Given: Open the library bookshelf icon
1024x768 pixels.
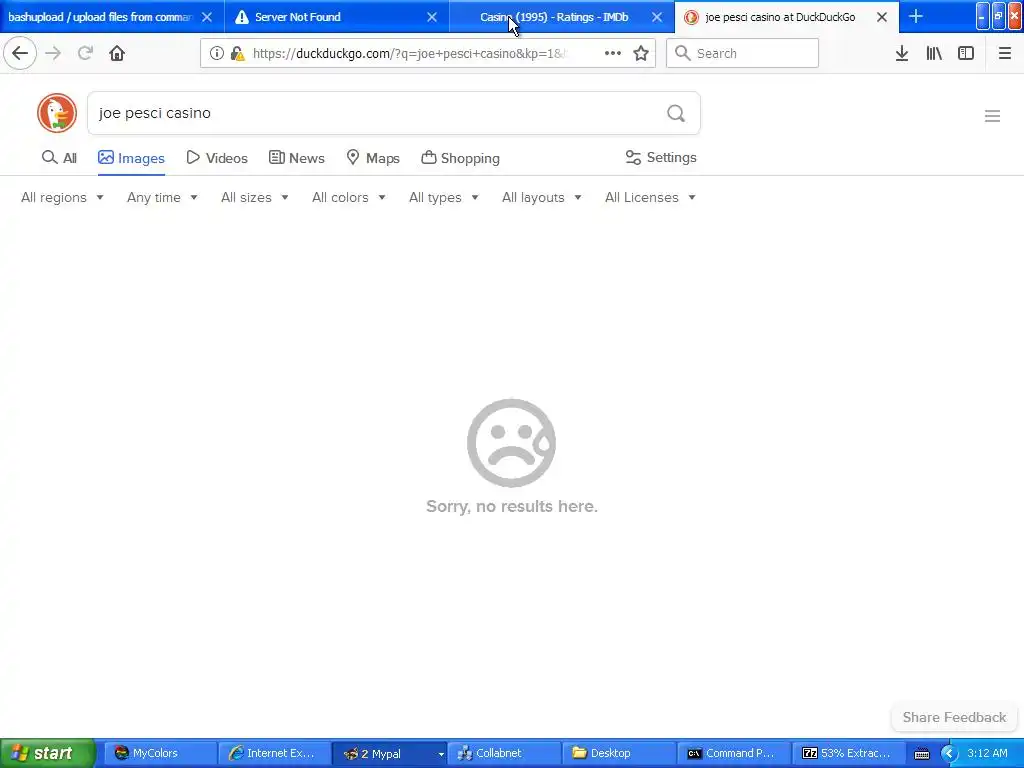Looking at the screenshot, I should coord(934,53).
